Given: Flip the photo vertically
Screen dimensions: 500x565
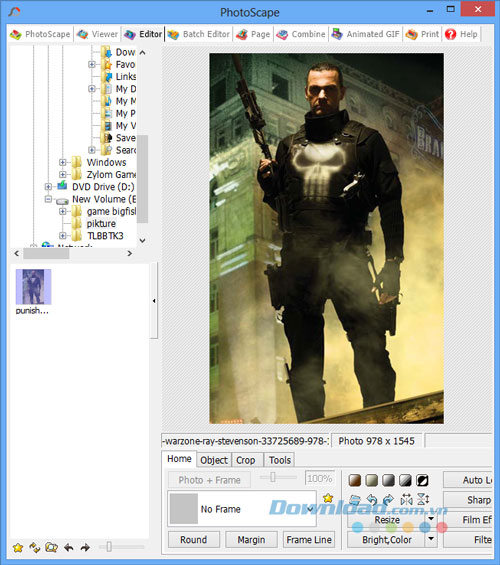Looking at the screenshot, I should pyautogui.click(x=423, y=499).
